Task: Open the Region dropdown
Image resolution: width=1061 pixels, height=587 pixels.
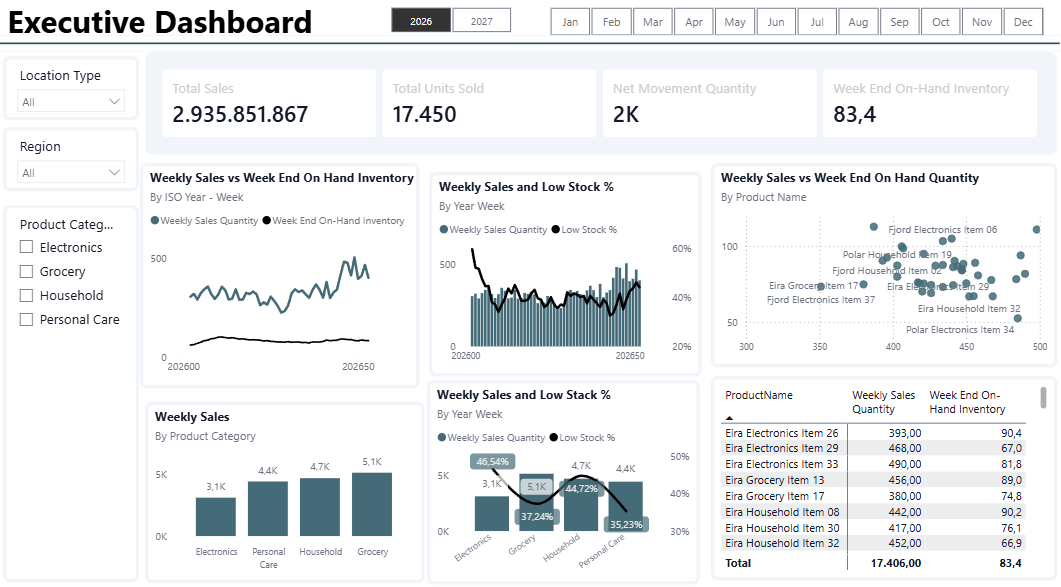Action: [70, 173]
